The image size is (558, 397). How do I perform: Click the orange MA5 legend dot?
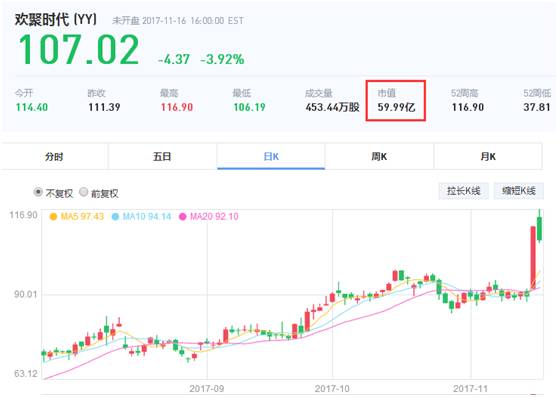click(x=53, y=217)
